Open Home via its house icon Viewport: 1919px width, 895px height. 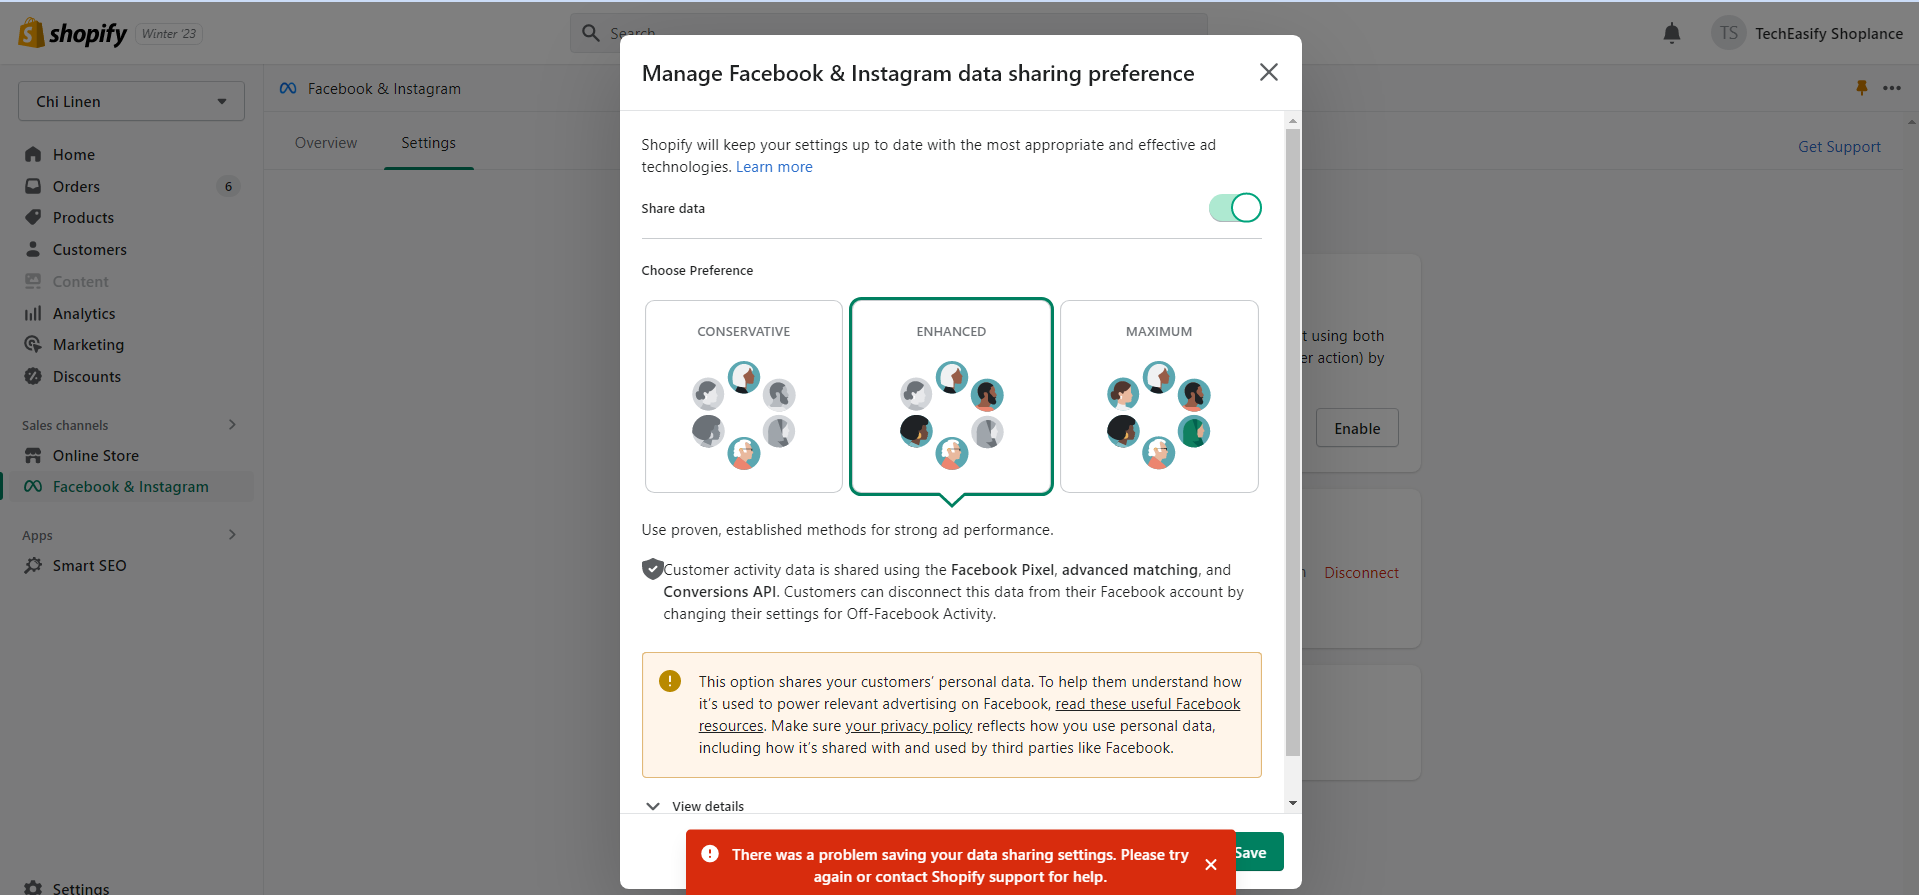[x=33, y=154]
